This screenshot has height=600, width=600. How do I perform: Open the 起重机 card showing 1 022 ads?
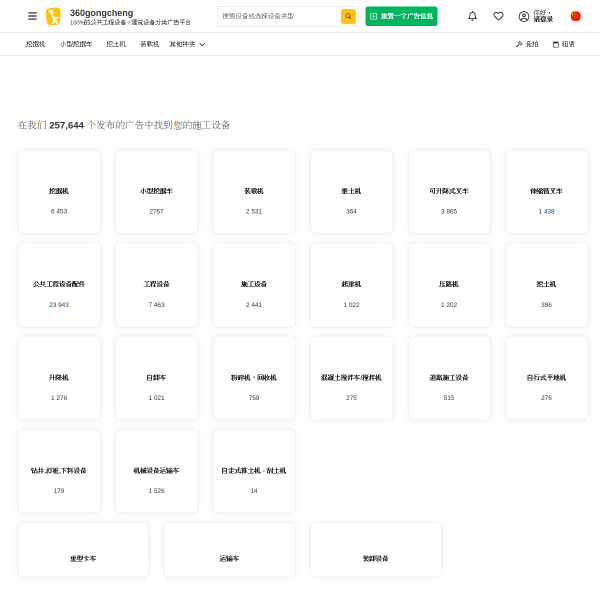coord(351,285)
